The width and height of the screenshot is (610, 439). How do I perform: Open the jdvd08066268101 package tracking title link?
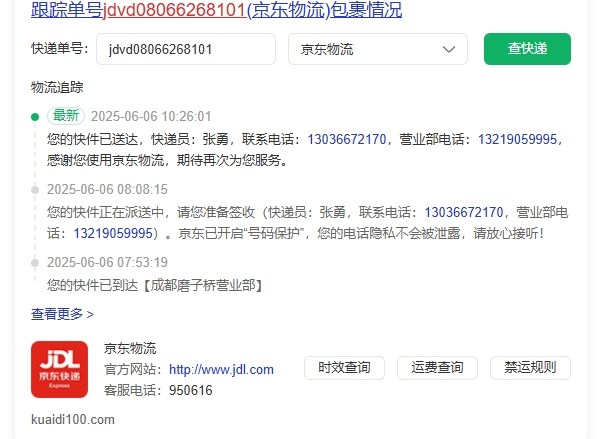(216, 10)
